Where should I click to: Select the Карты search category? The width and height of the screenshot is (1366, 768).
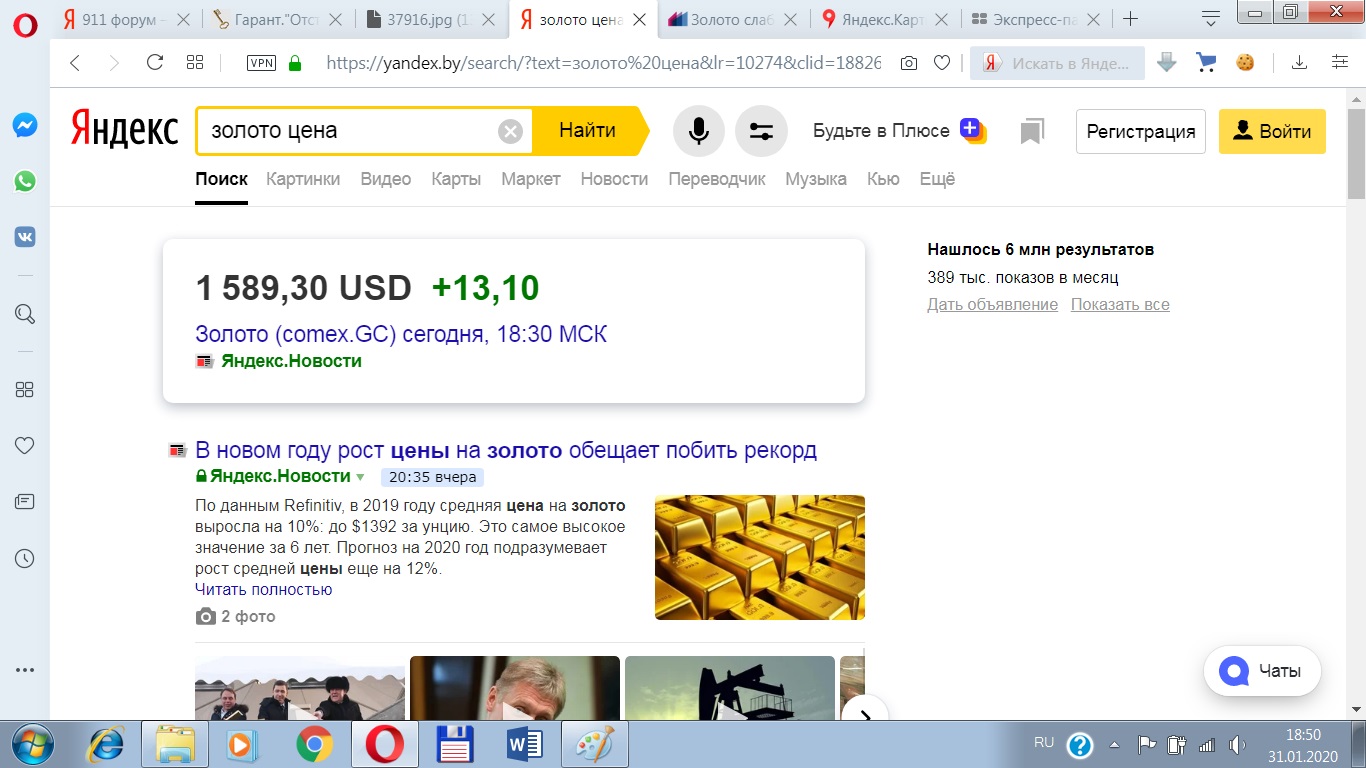click(x=456, y=179)
